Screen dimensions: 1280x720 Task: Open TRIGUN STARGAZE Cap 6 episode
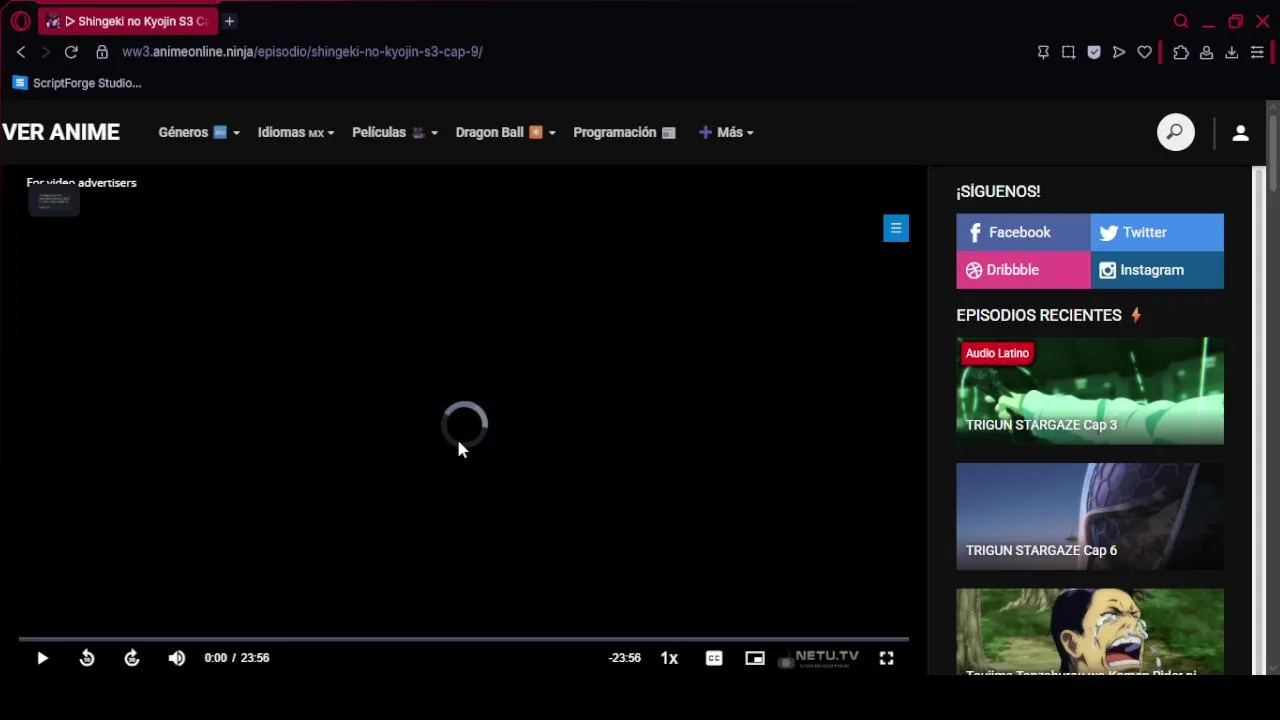1090,516
